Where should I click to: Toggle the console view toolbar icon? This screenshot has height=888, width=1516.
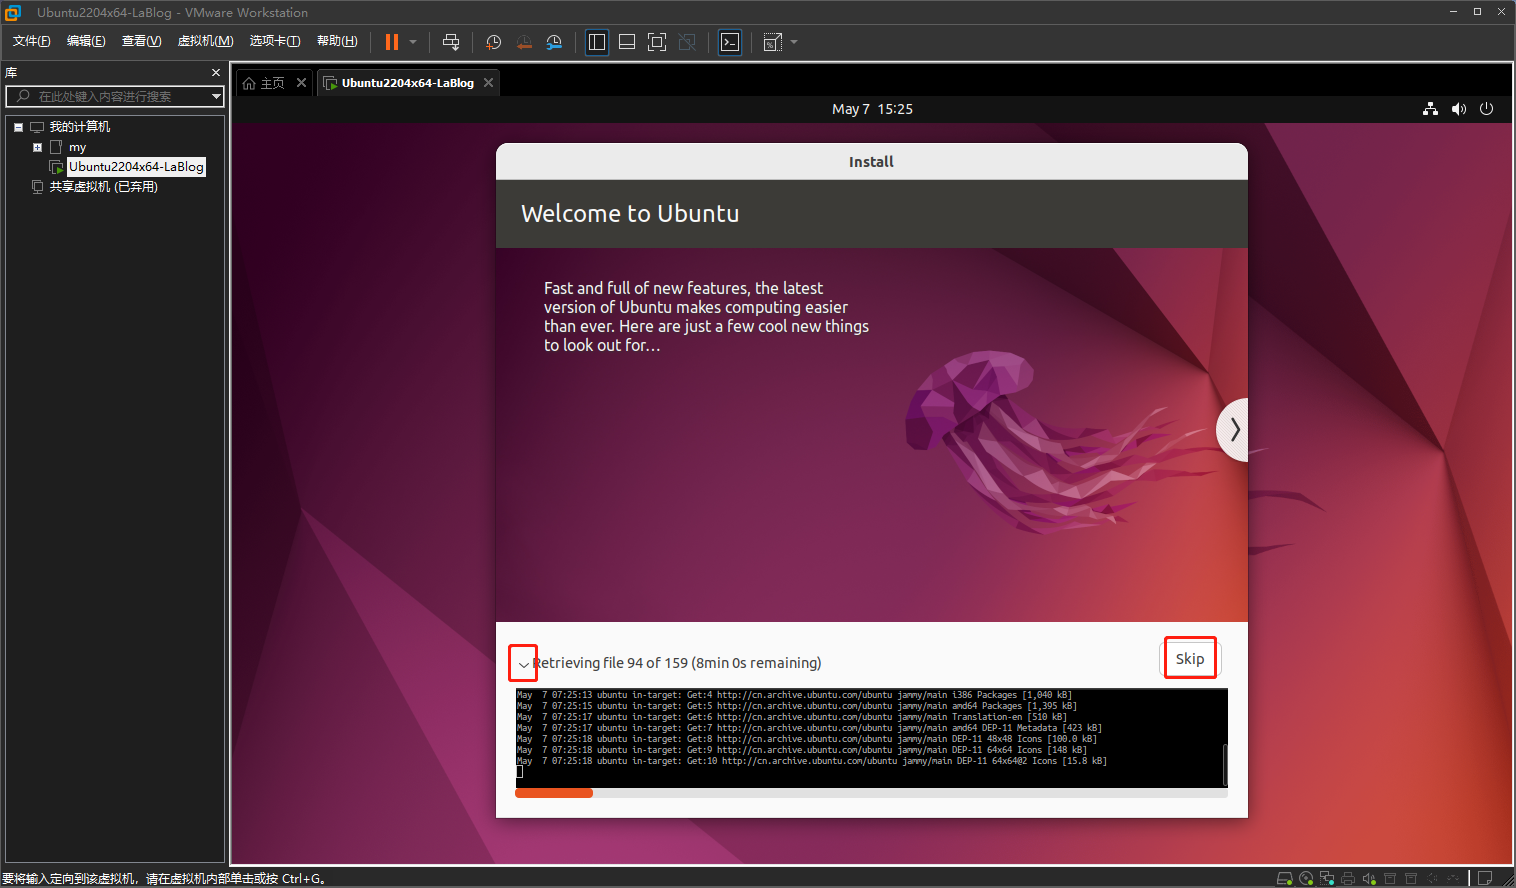point(731,42)
